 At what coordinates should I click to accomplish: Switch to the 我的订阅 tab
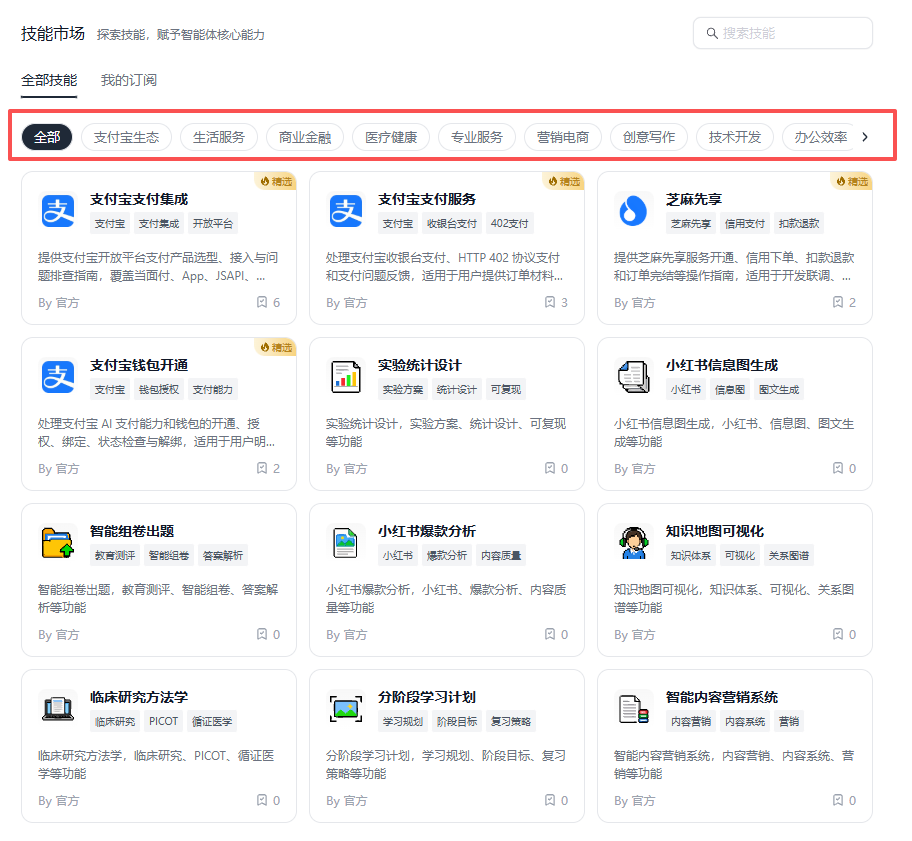[x=129, y=80]
